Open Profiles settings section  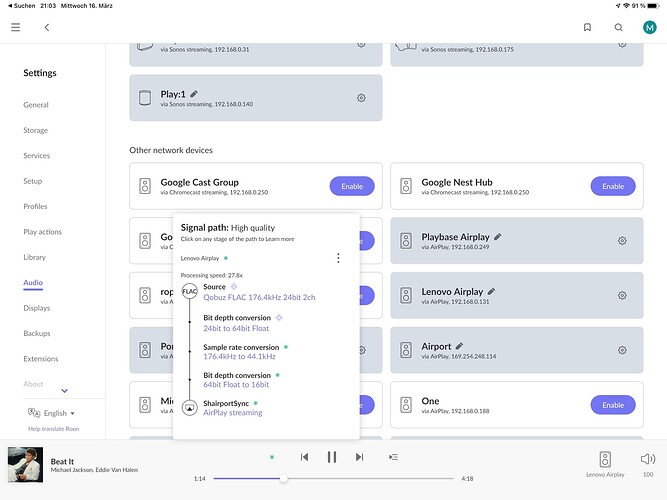tap(35, 206)
